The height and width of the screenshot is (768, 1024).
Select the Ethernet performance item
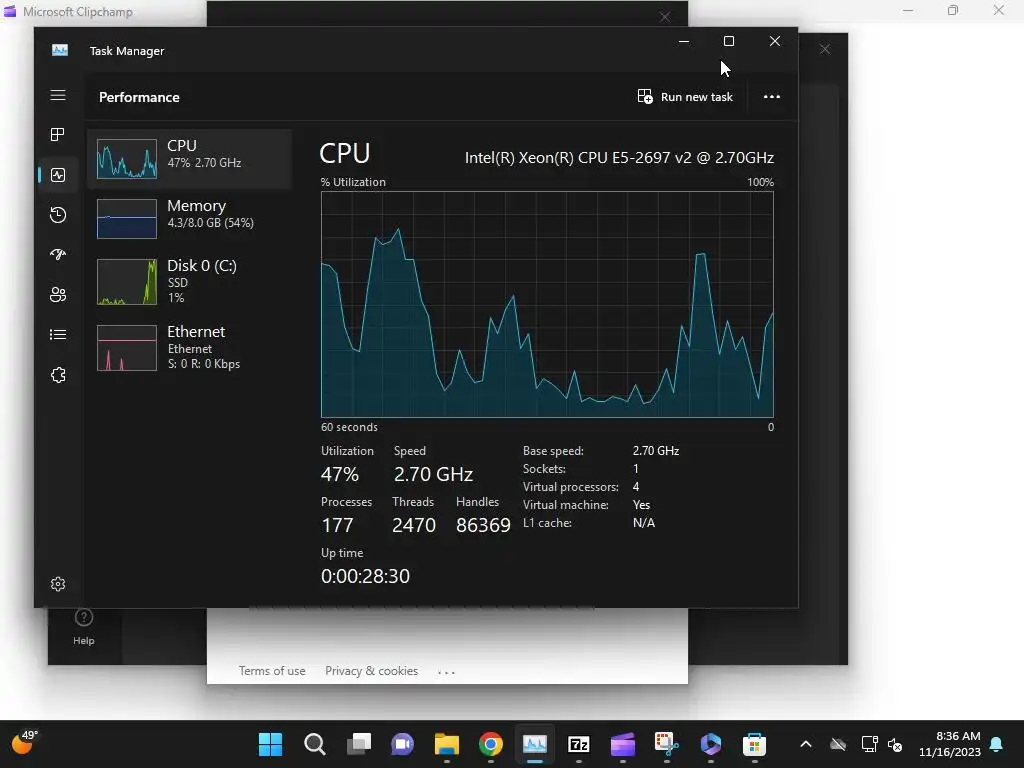click(189, 347)
